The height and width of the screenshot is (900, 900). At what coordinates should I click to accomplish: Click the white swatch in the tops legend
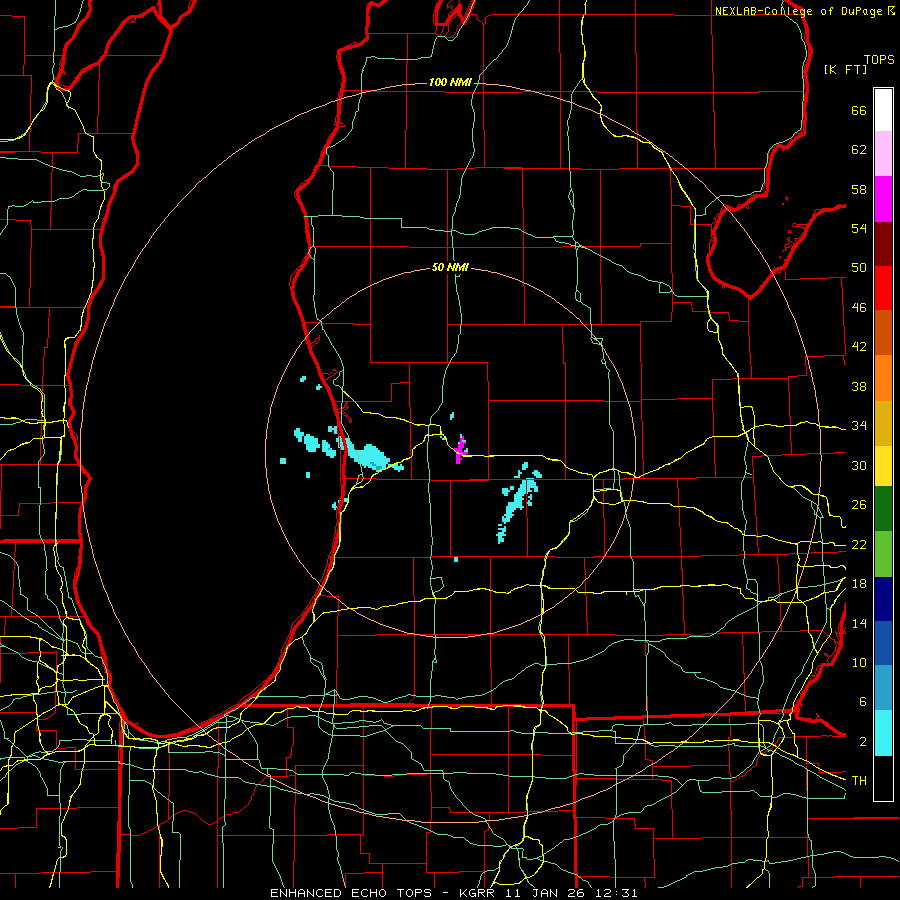883,110
